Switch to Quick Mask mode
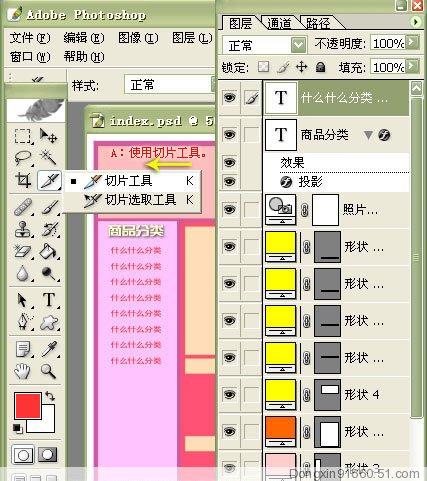 click(48, 455)
